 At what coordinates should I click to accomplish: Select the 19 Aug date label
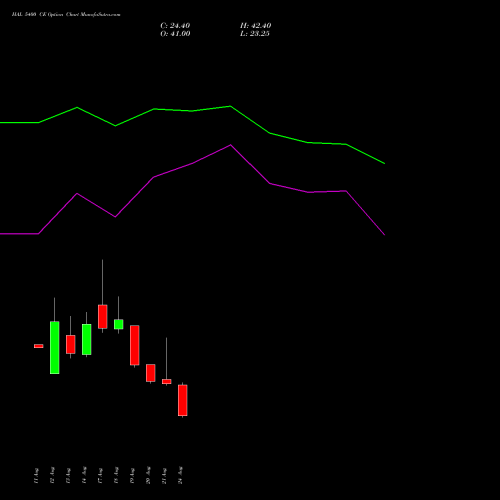pyautogui.click(x=132, y=476)
